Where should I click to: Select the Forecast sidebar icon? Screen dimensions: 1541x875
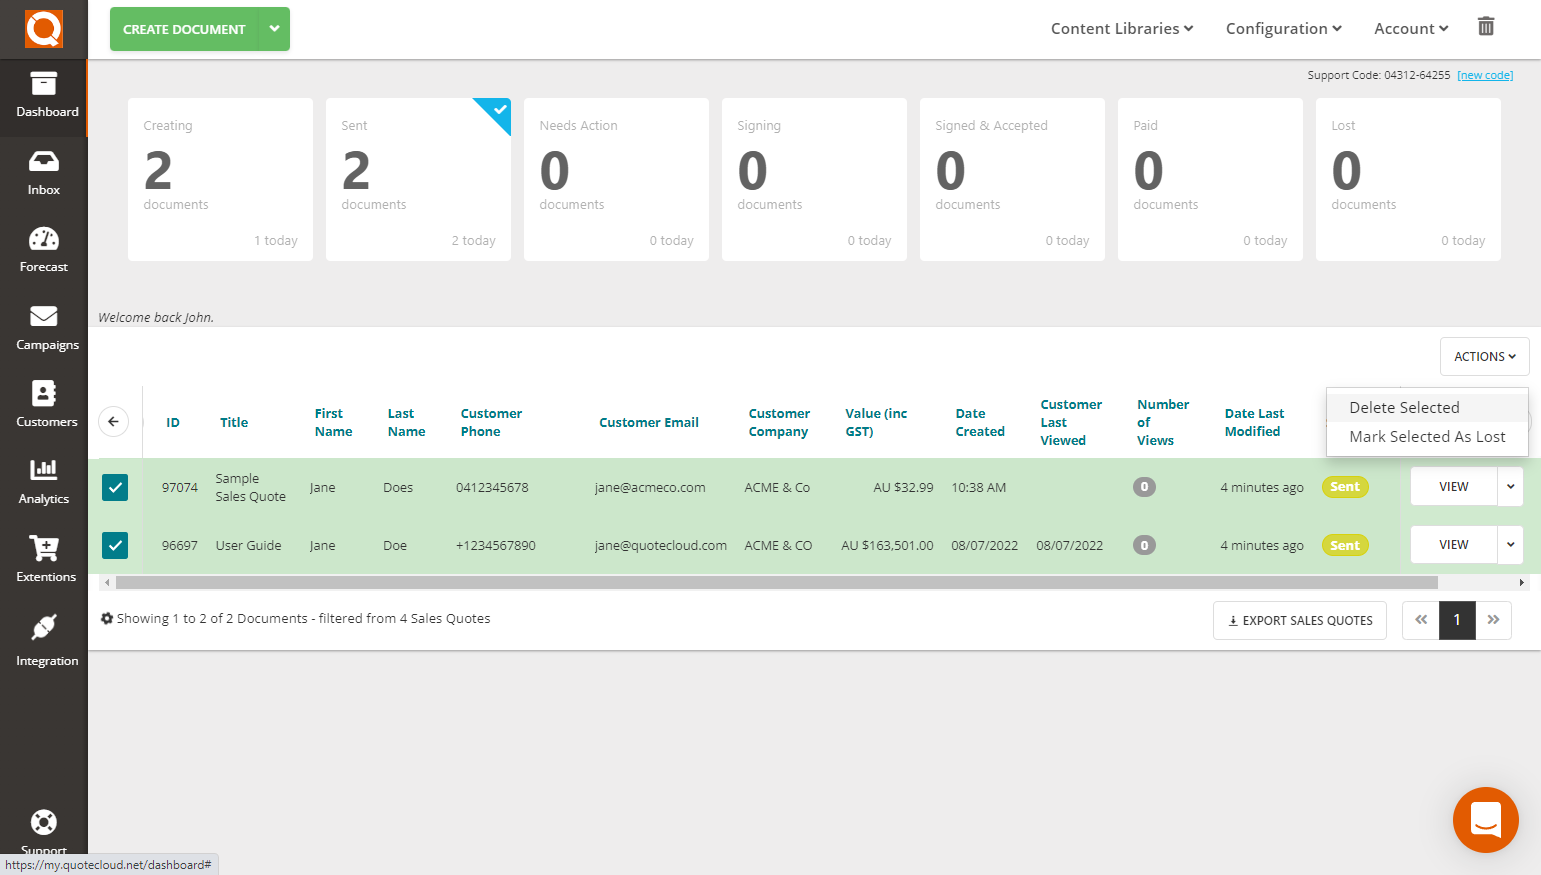coord(43,249)
